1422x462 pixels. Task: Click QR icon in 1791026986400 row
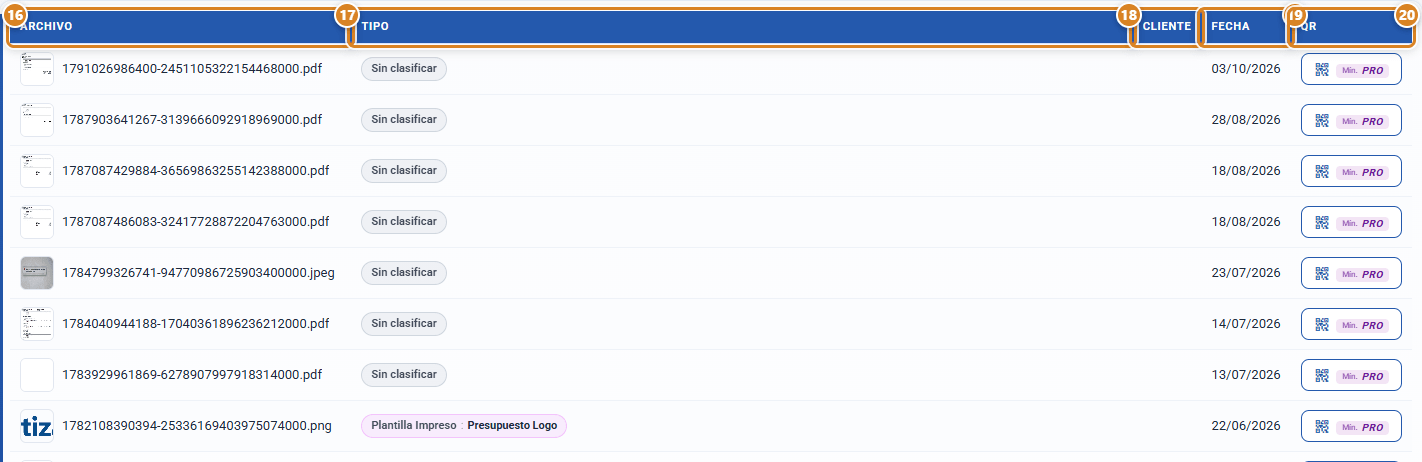pyautogui.click(x=1322, y=70)
